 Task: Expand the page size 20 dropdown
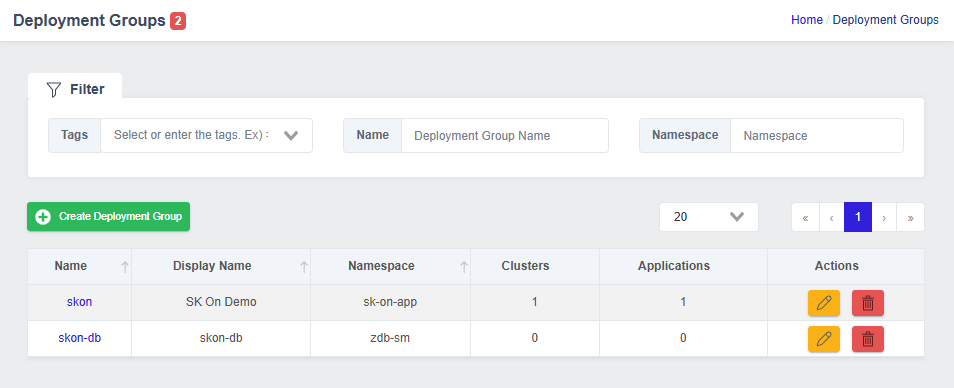pyautogui.click(x=709, y=217)
